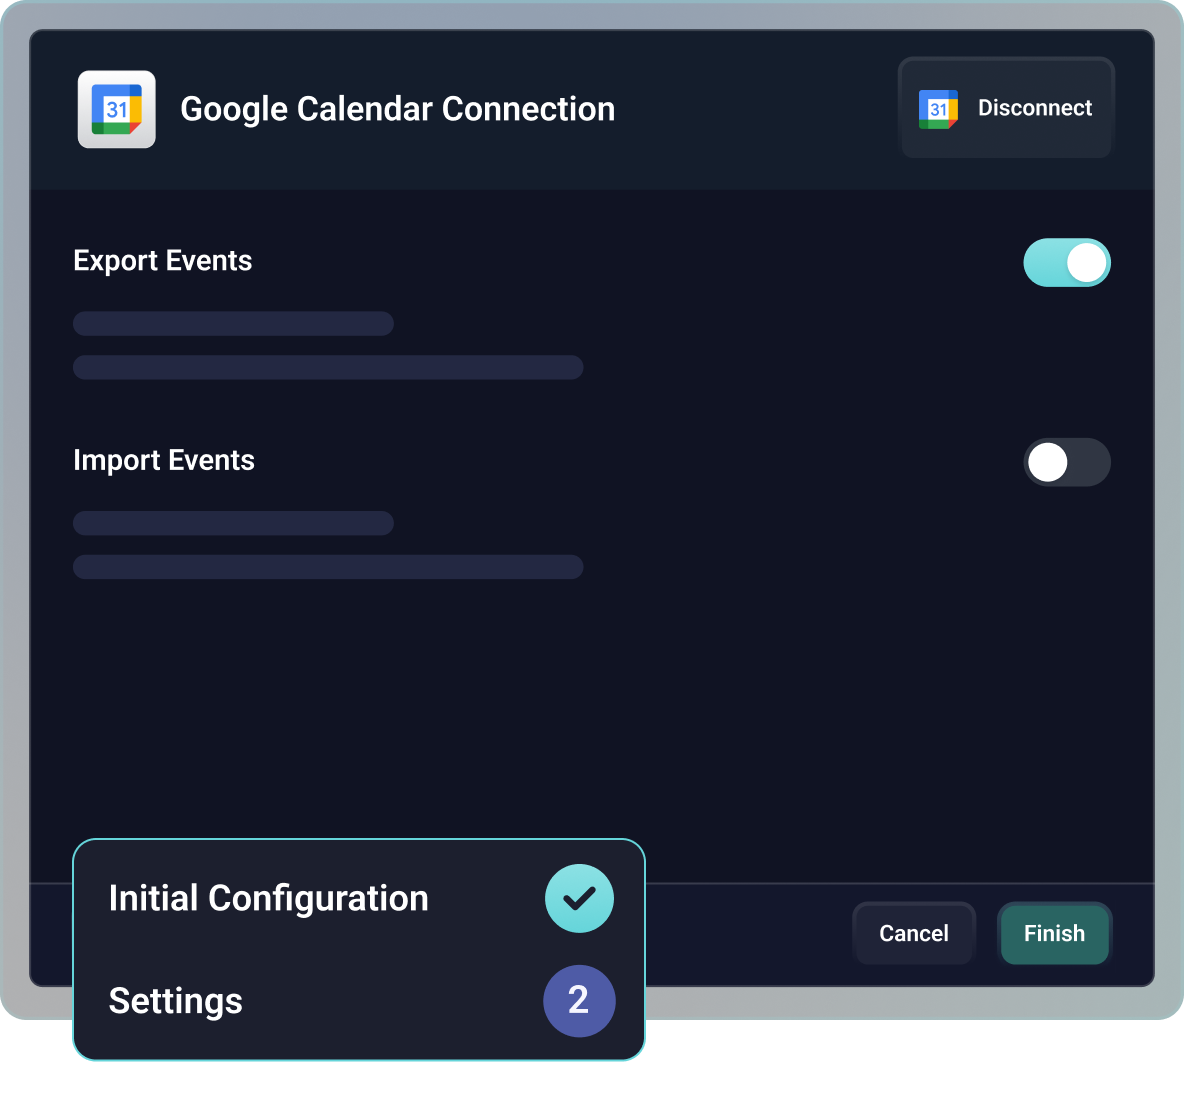Screen dimensions: 1184x1120
Task: Click the teal checkmark next to Initial Configuration
Action: 579,899
